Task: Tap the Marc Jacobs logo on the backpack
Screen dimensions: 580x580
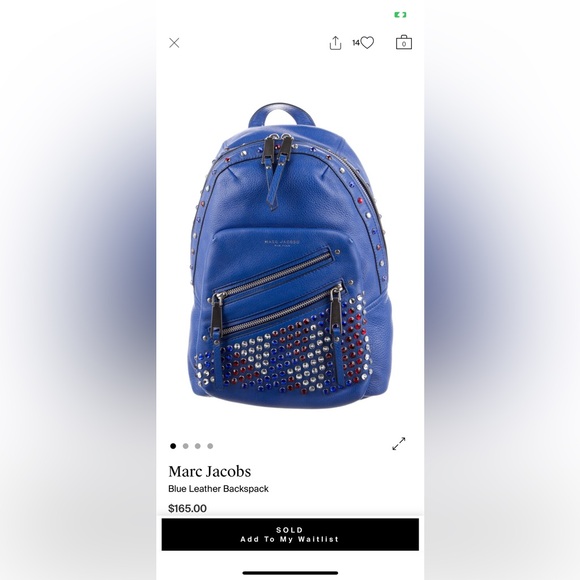Action: (x=282, y=242)
